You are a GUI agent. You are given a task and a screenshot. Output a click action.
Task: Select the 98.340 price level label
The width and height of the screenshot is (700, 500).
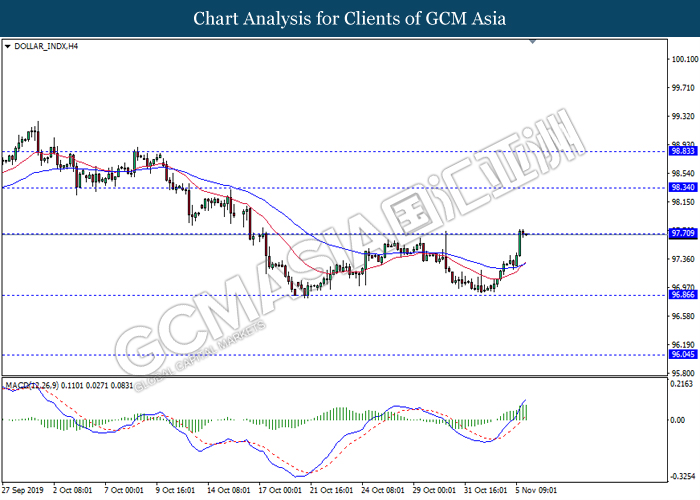coord(683,187)
